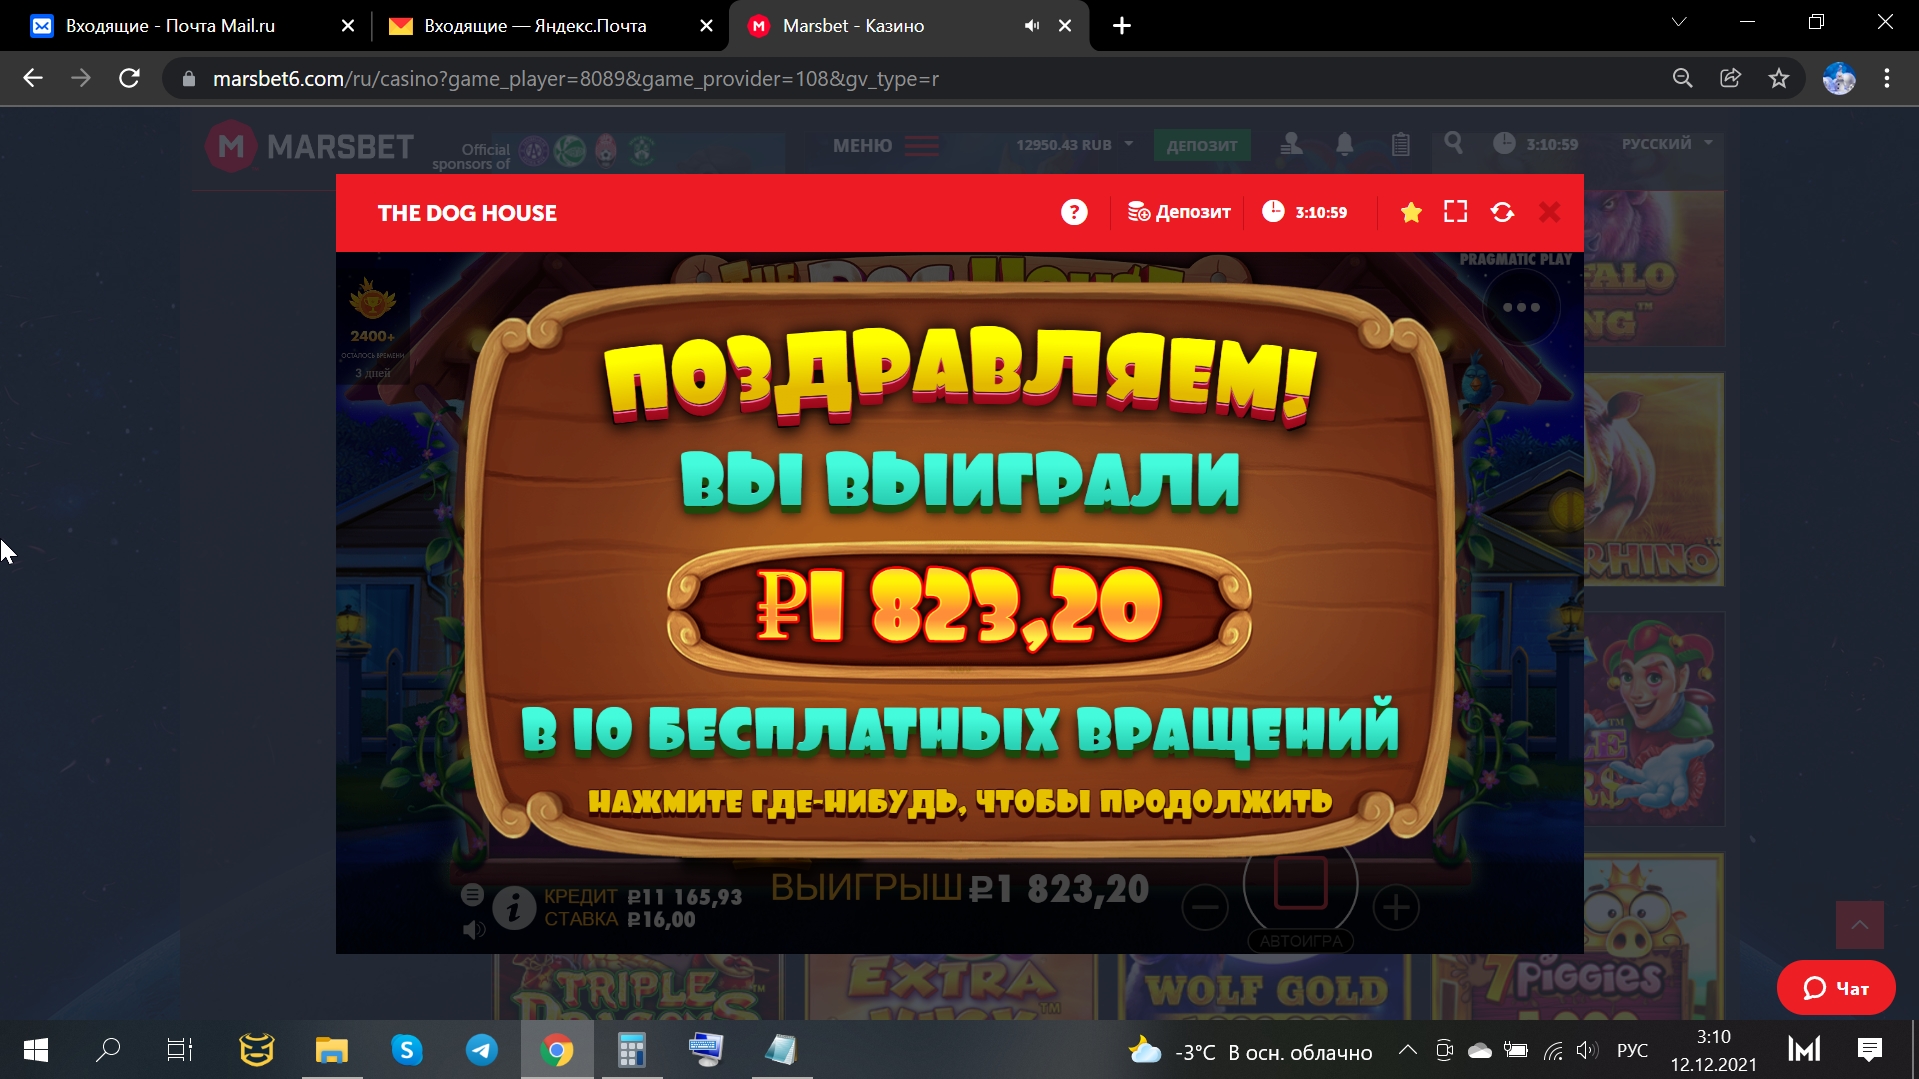Open the game help question mark icon
1919x1079 pixels.
pos(1074,212)
